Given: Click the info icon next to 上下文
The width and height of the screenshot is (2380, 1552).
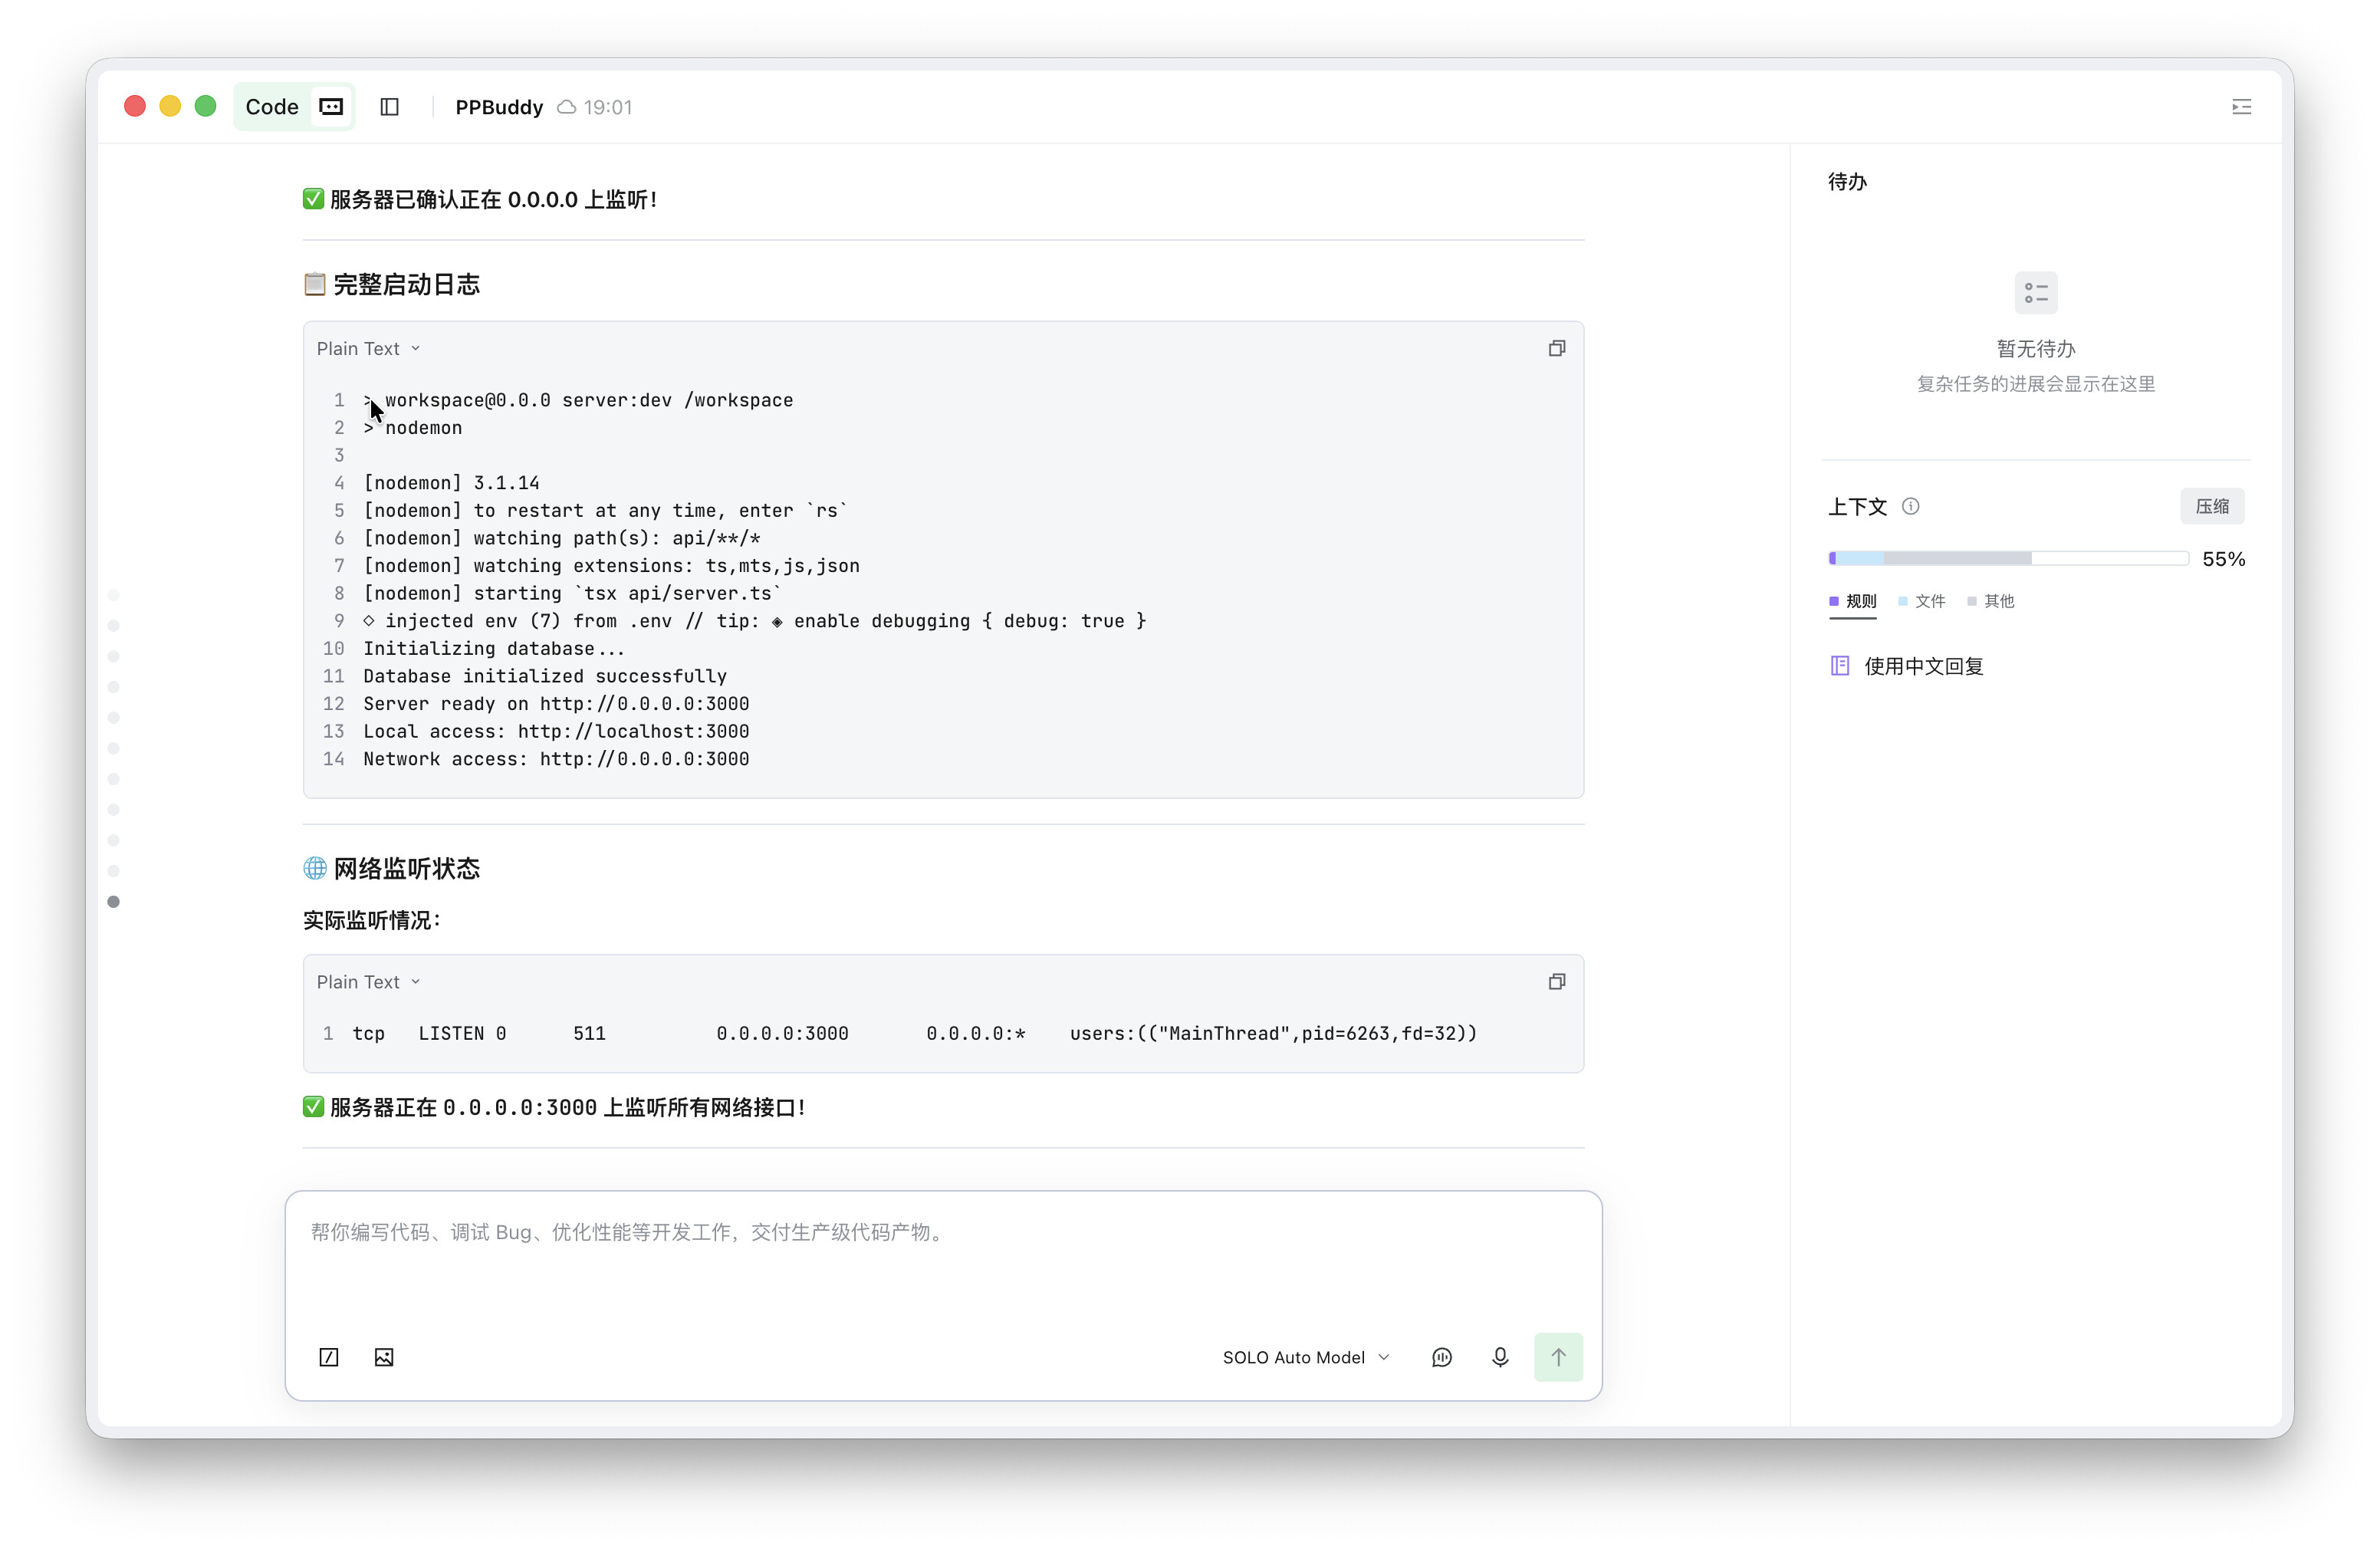Looking at the screenshot, I should [x=1910, y=506].
